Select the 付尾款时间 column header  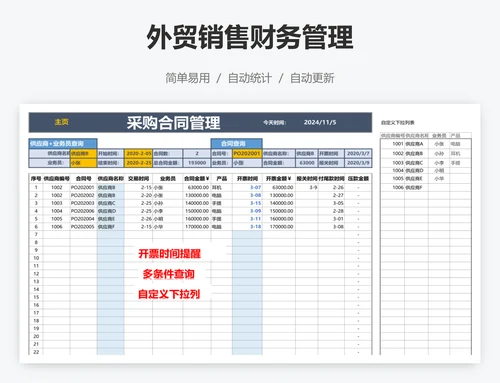(x=331, y=179)
